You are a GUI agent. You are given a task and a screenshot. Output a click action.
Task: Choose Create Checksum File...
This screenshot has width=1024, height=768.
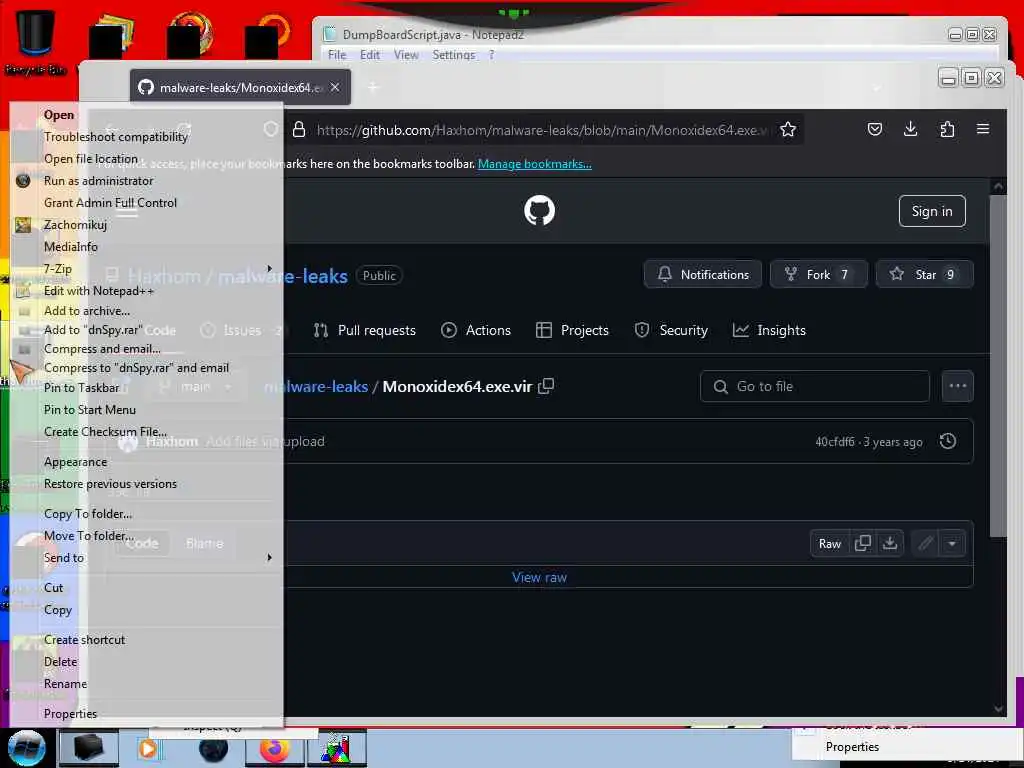(x=146, y=432)
